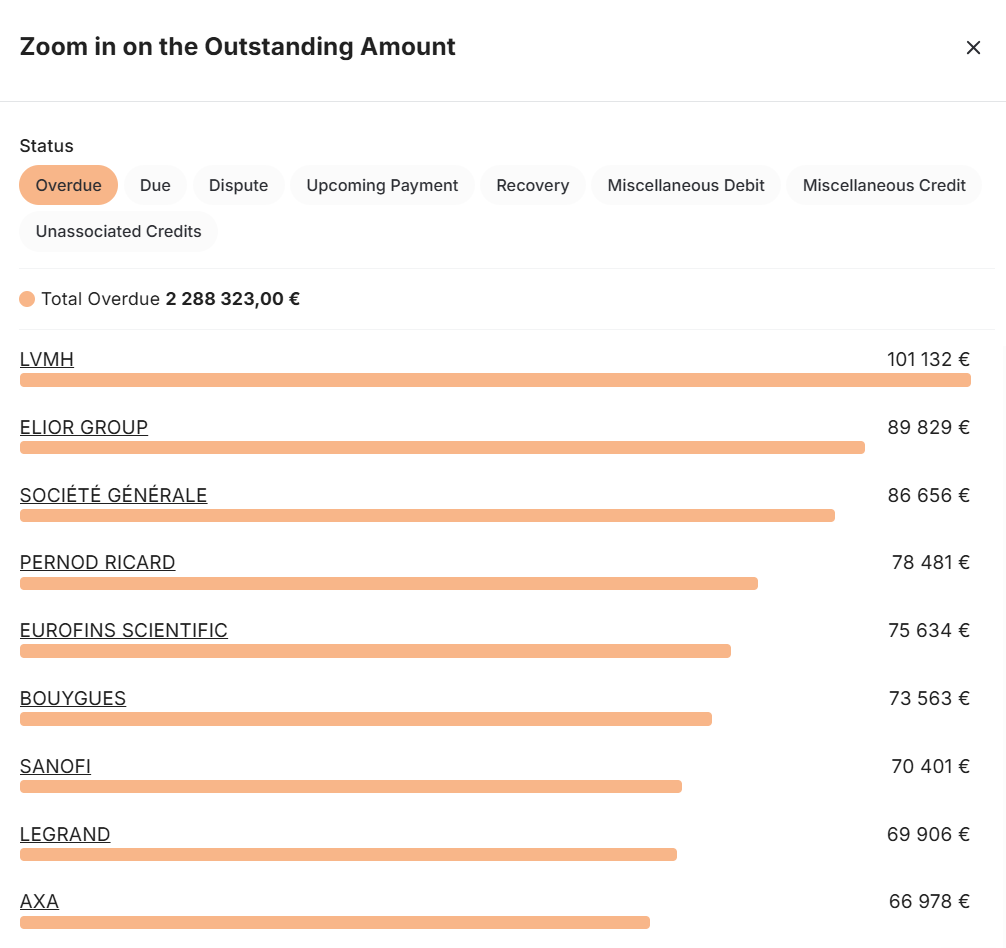Click the dialog title heading

point(237,47)
